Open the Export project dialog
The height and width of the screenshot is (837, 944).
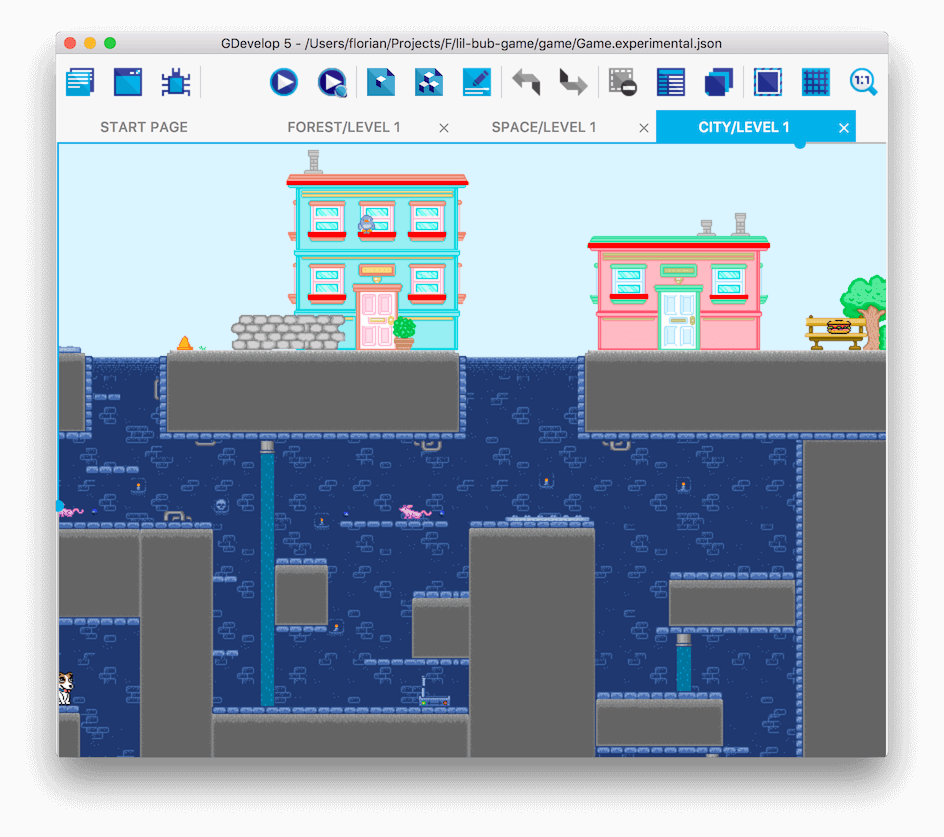click(428, 82)
